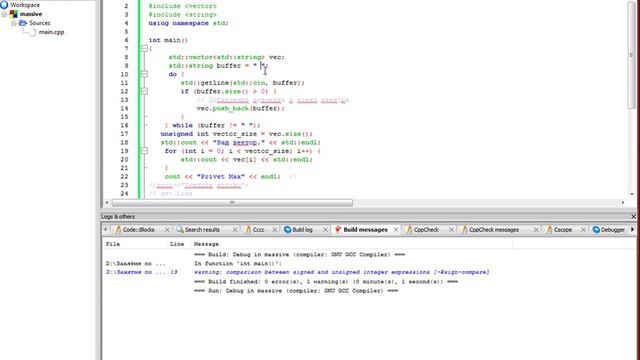Click line number 19 in warning row
Image resolution: width=640 pixels, height=360 pixels.
tap(174, 272)
